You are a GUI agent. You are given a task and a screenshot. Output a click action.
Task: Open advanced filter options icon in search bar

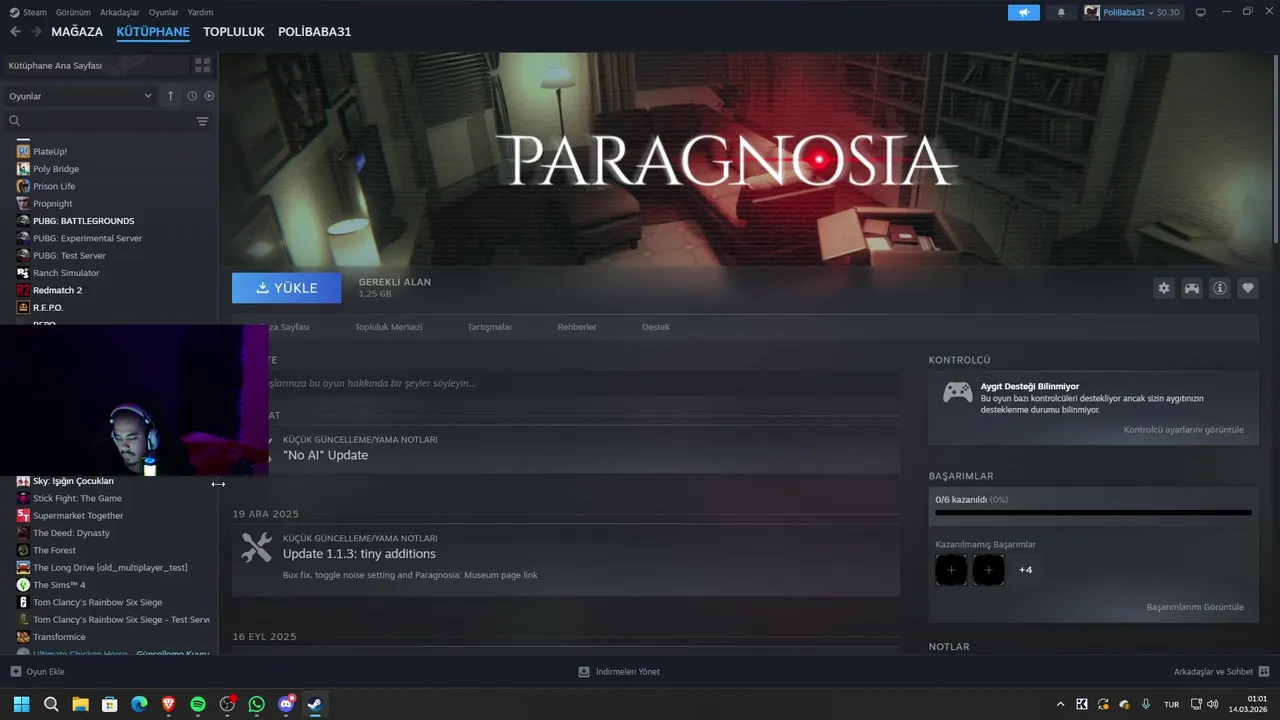(x=202, y=121)
